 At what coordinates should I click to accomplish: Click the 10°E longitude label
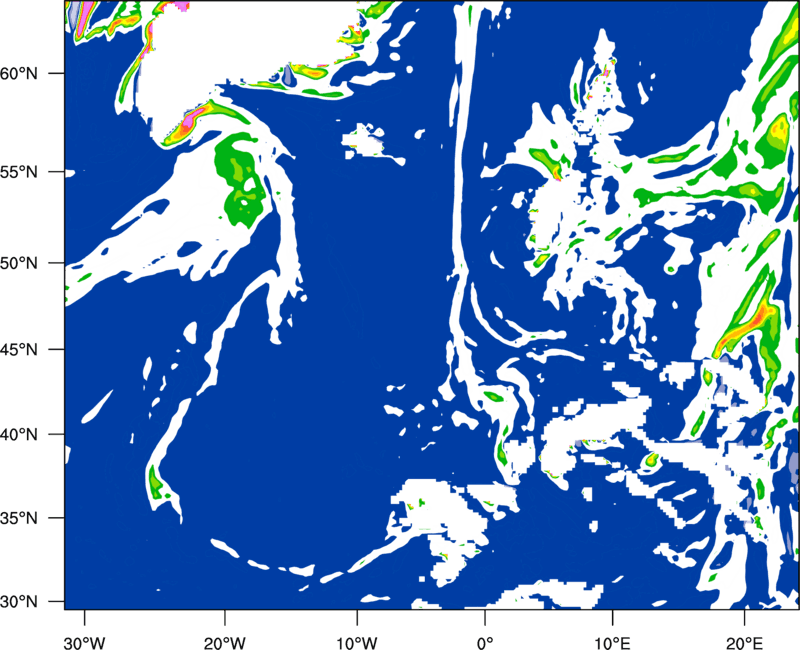point(612,643)
